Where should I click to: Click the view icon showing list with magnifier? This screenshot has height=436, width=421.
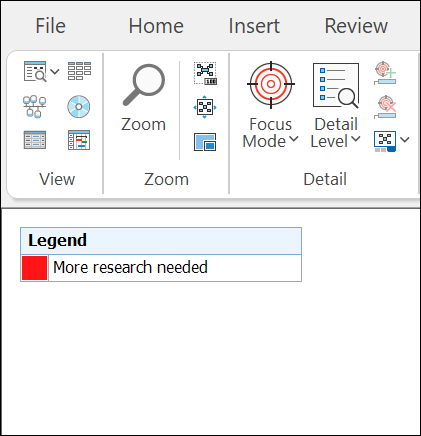click(35, 71)
